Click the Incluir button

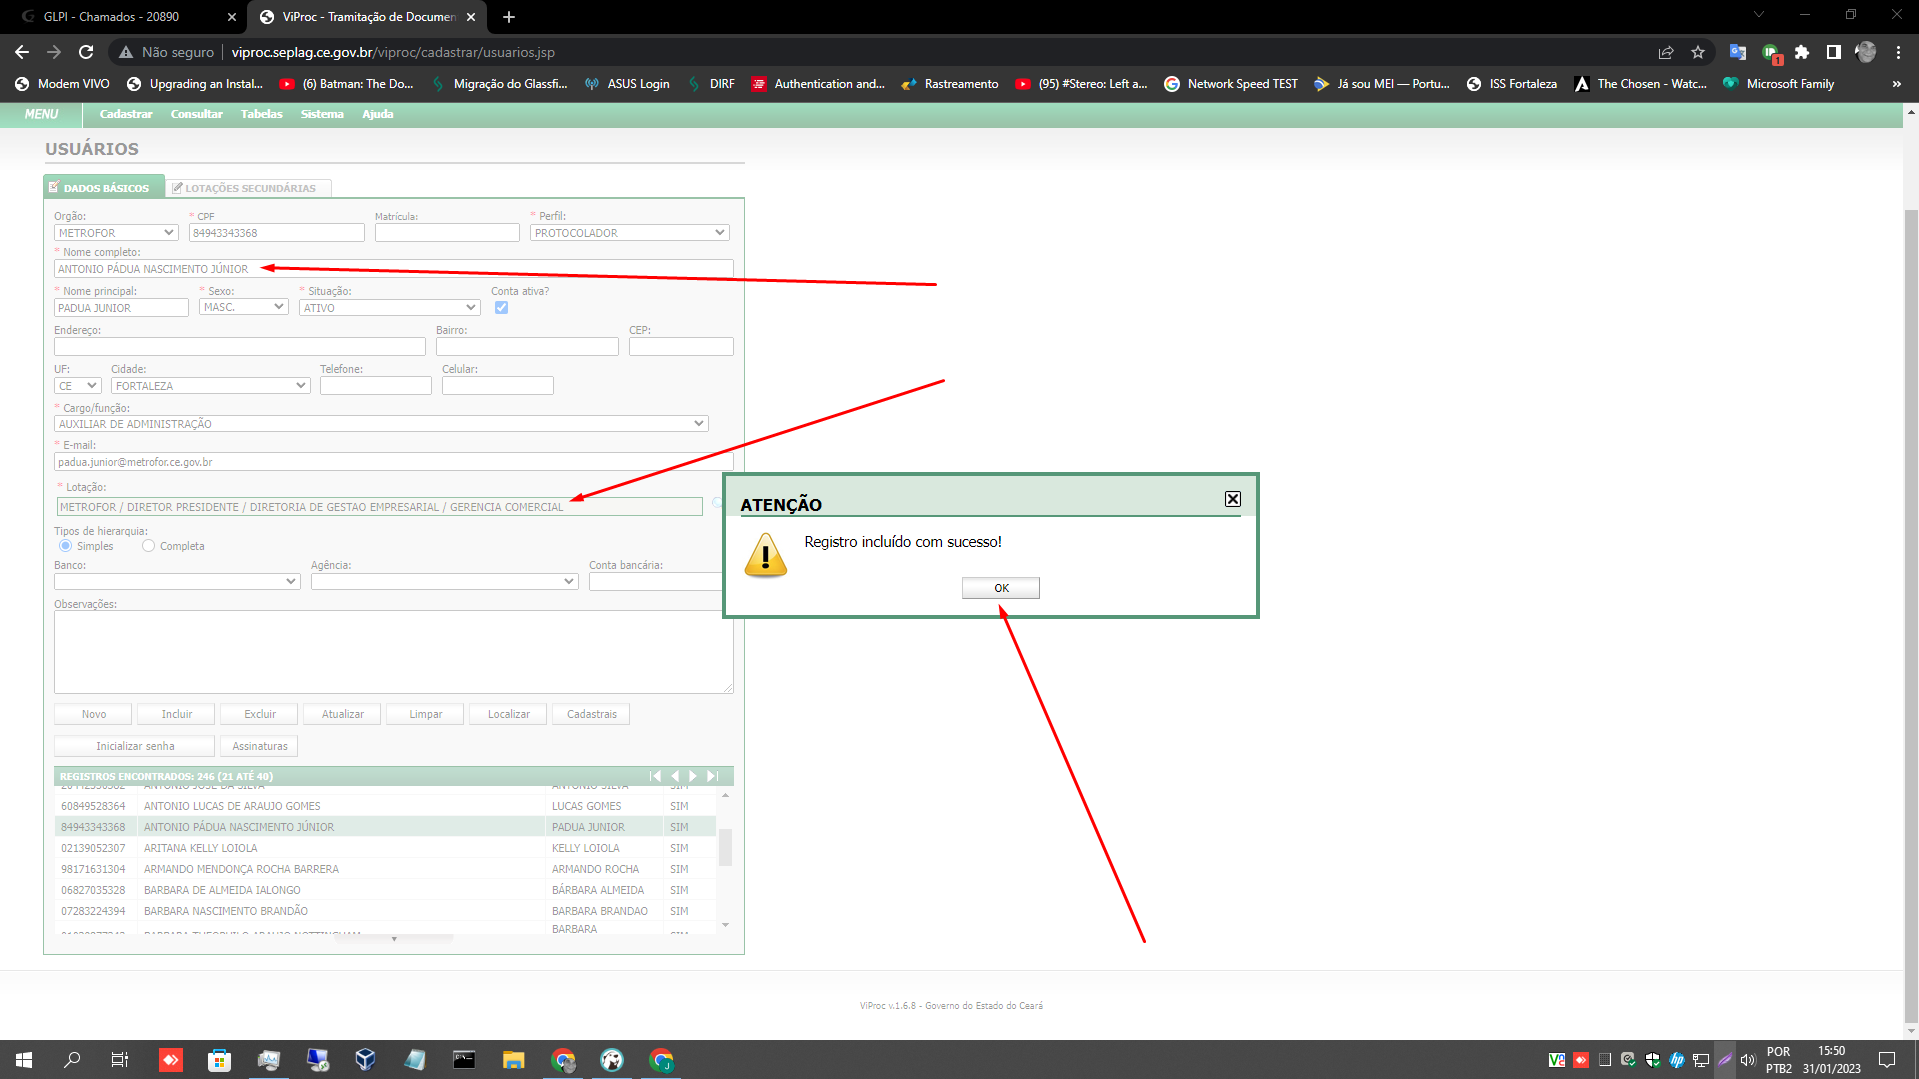click(x=177, y=714)
